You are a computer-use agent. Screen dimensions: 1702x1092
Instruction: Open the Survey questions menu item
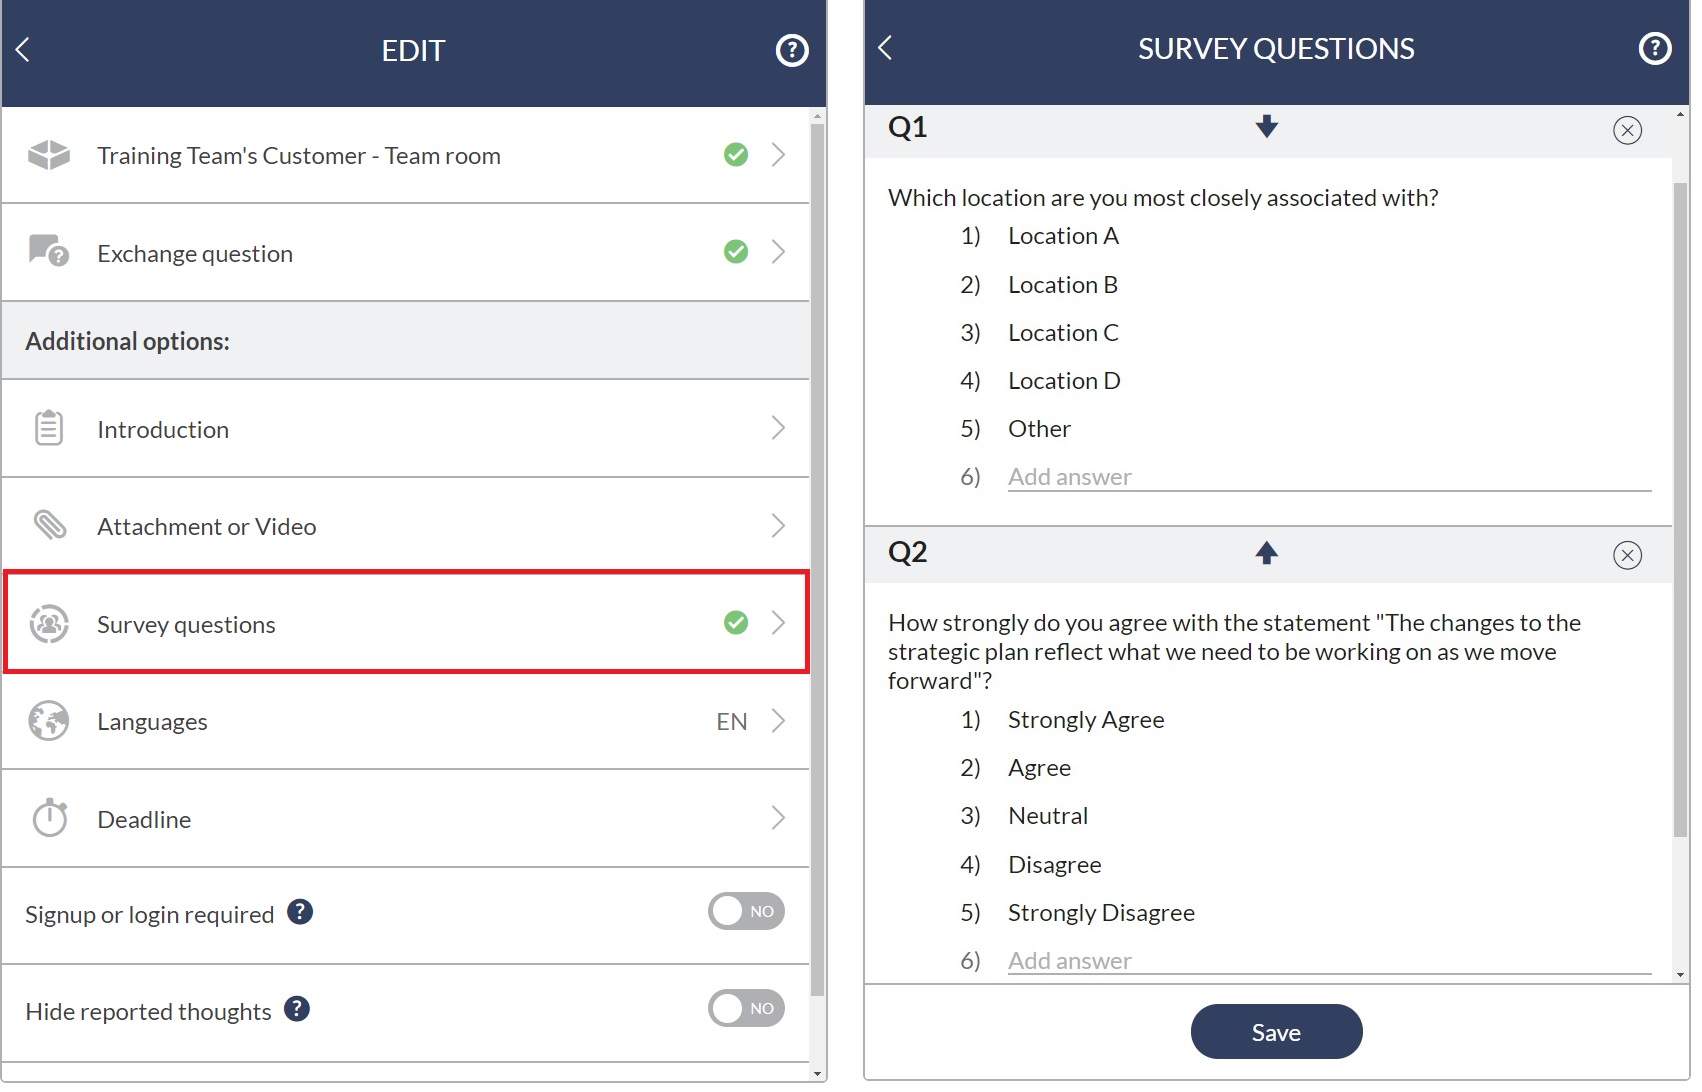tap(406, 623)
